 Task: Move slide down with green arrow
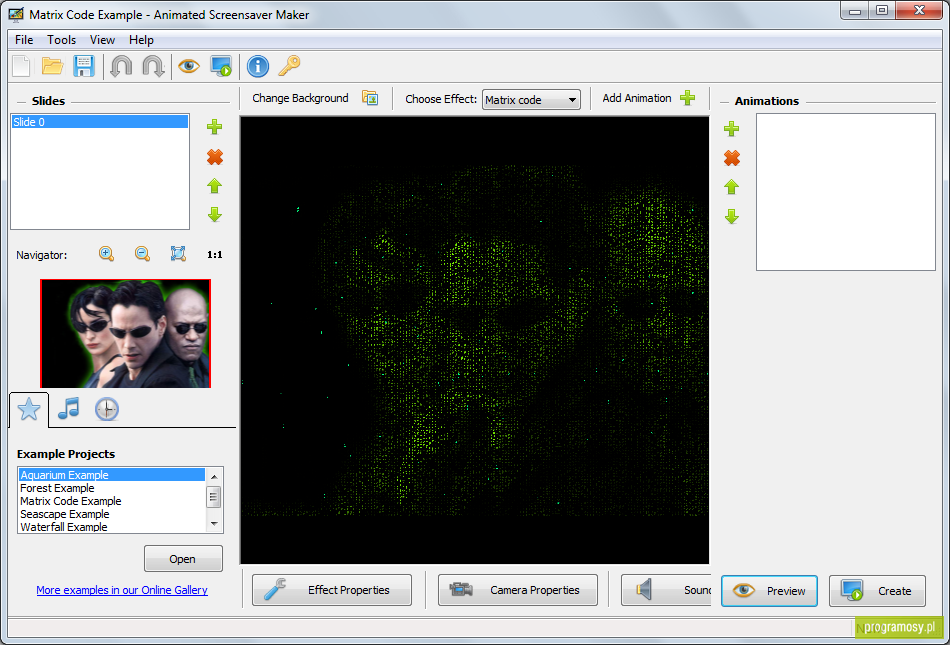[x=214, y=214]
